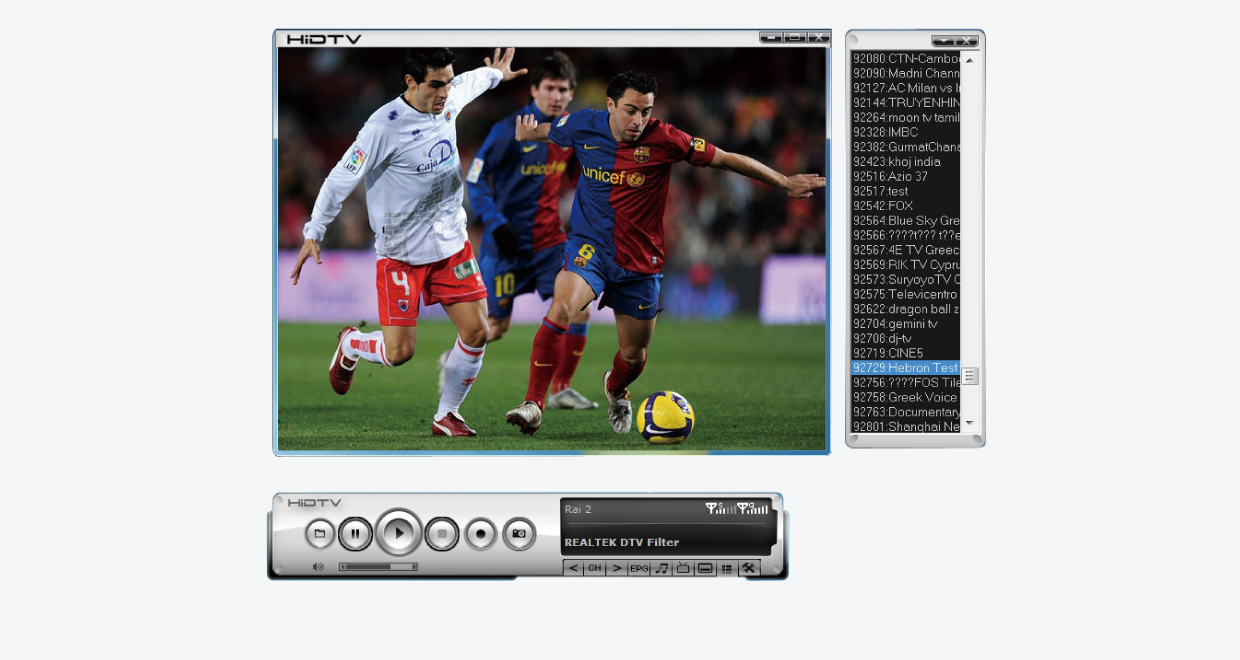Screen dimensions: 1240x660
Task: Select channel 92144:TRUYENHINH
Action: 906,102
